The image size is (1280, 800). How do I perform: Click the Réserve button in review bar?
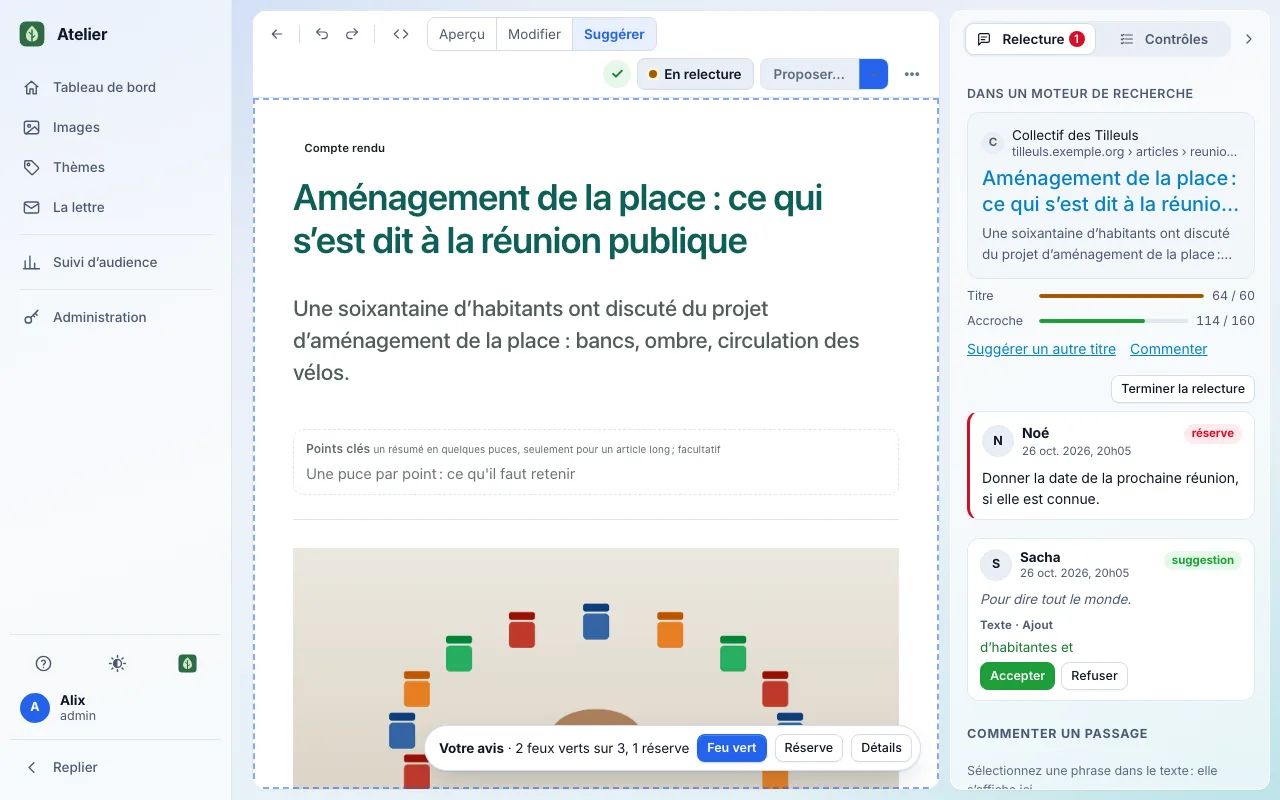[x=808, y=748]
